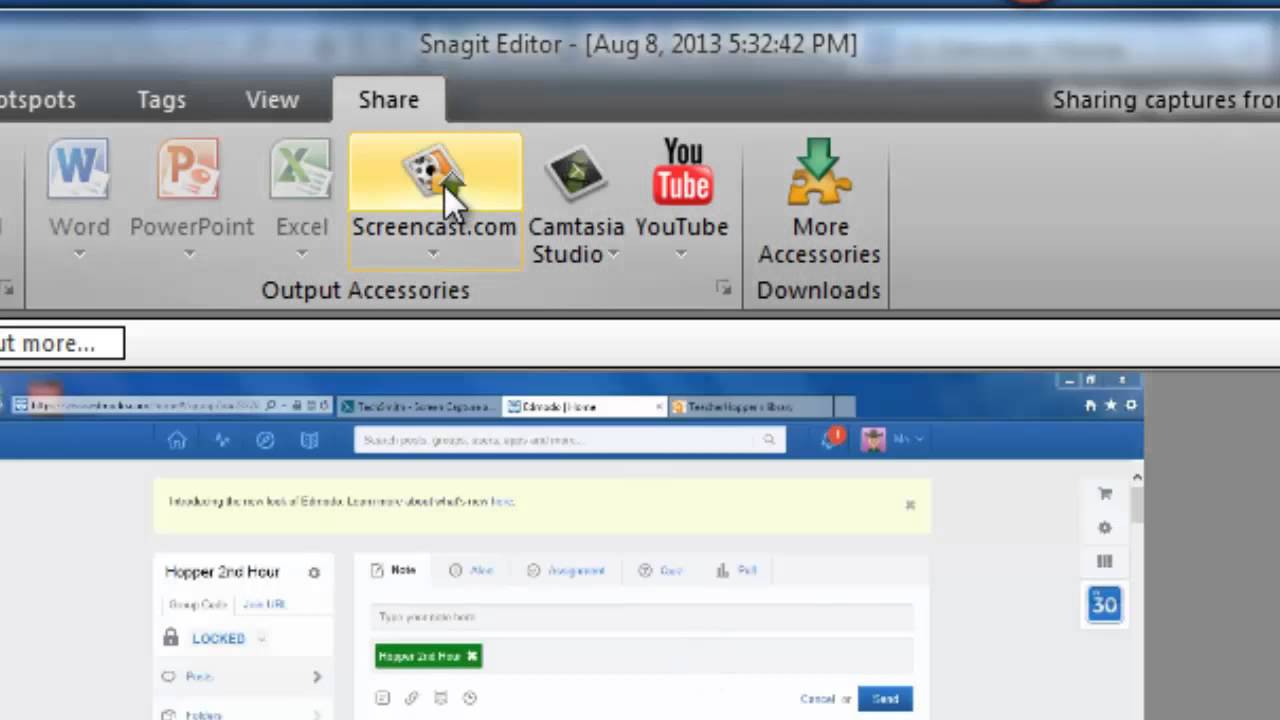Open the LOCKED group code dropdown

coord(262,638)
